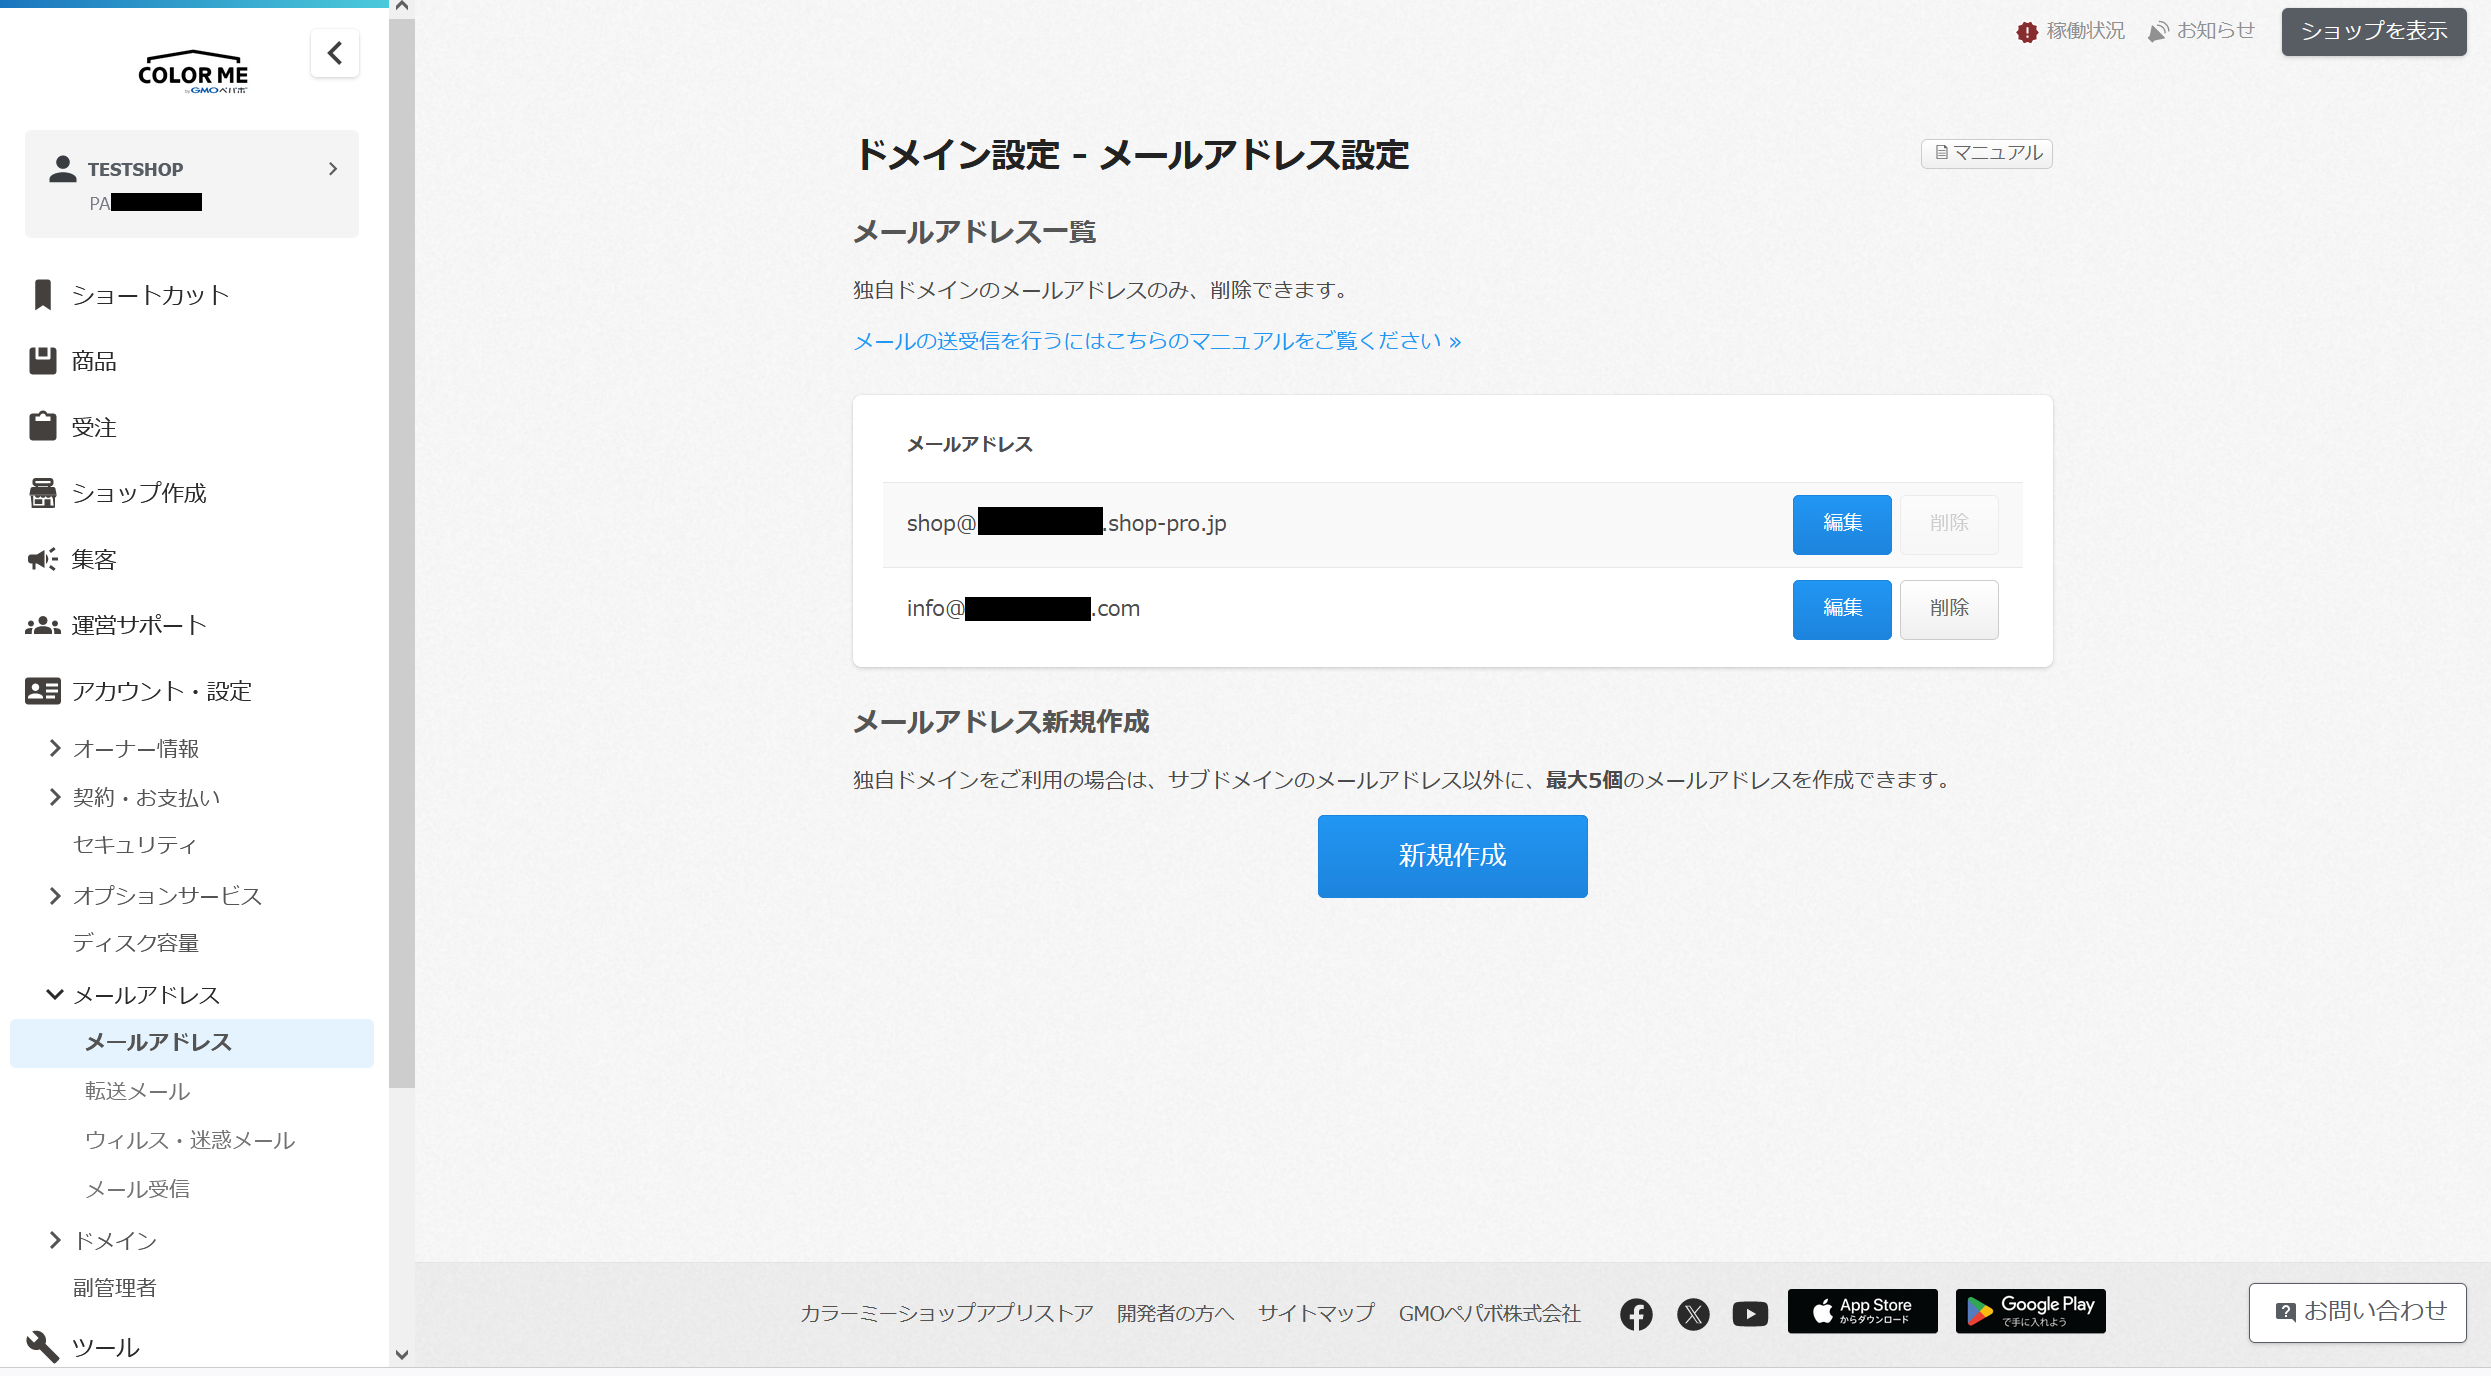2491x1376 pixels.
Task: Click the 商品 floppy-disk icon
Action: 42,361
